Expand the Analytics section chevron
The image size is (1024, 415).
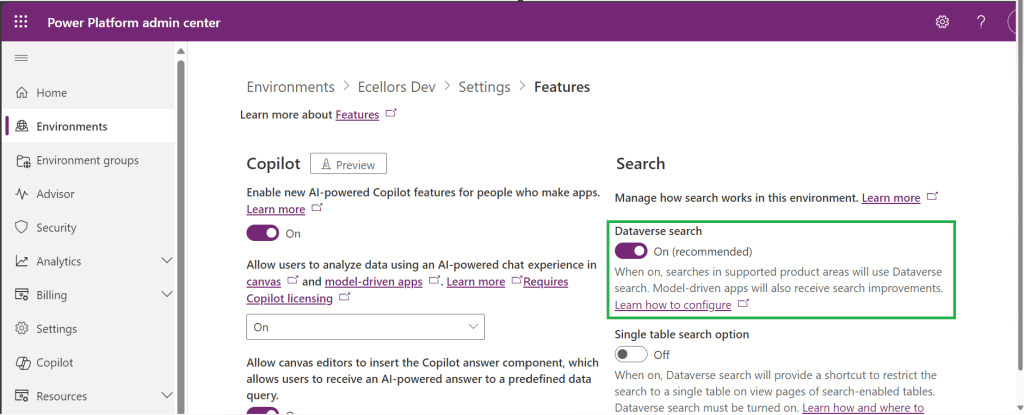coord(167,261)
